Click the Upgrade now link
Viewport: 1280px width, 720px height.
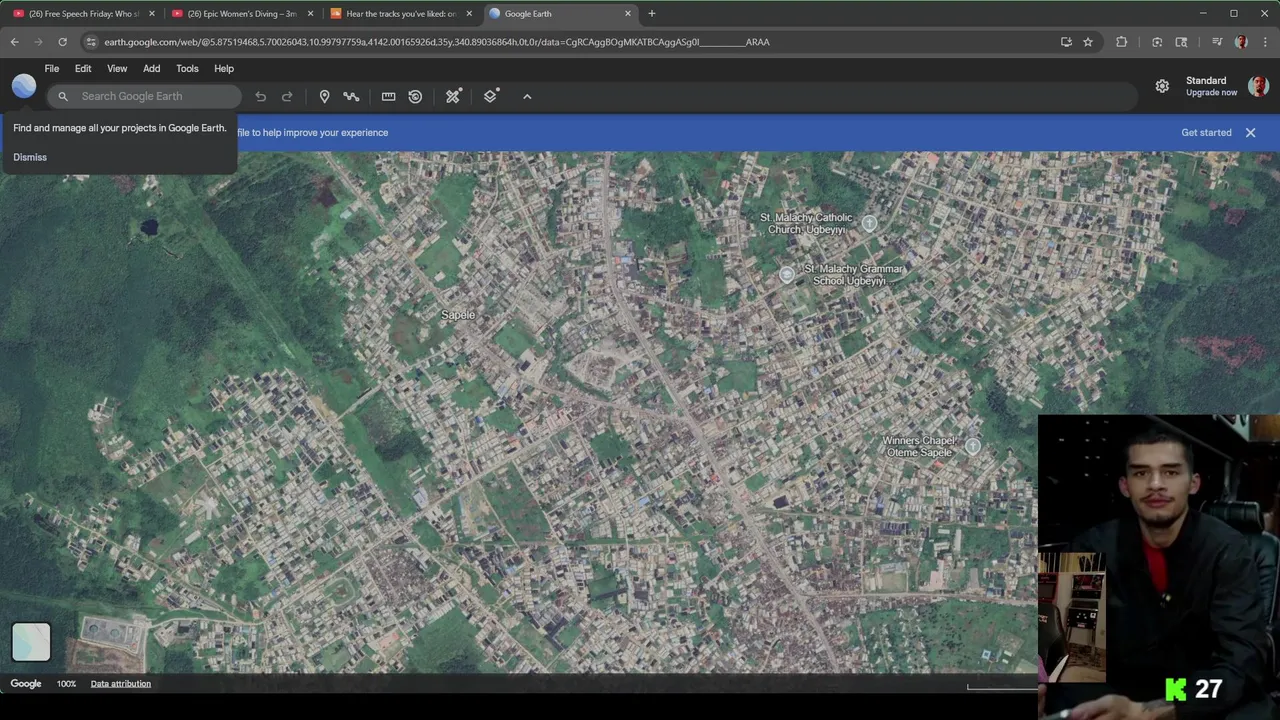coord(1211,93)
